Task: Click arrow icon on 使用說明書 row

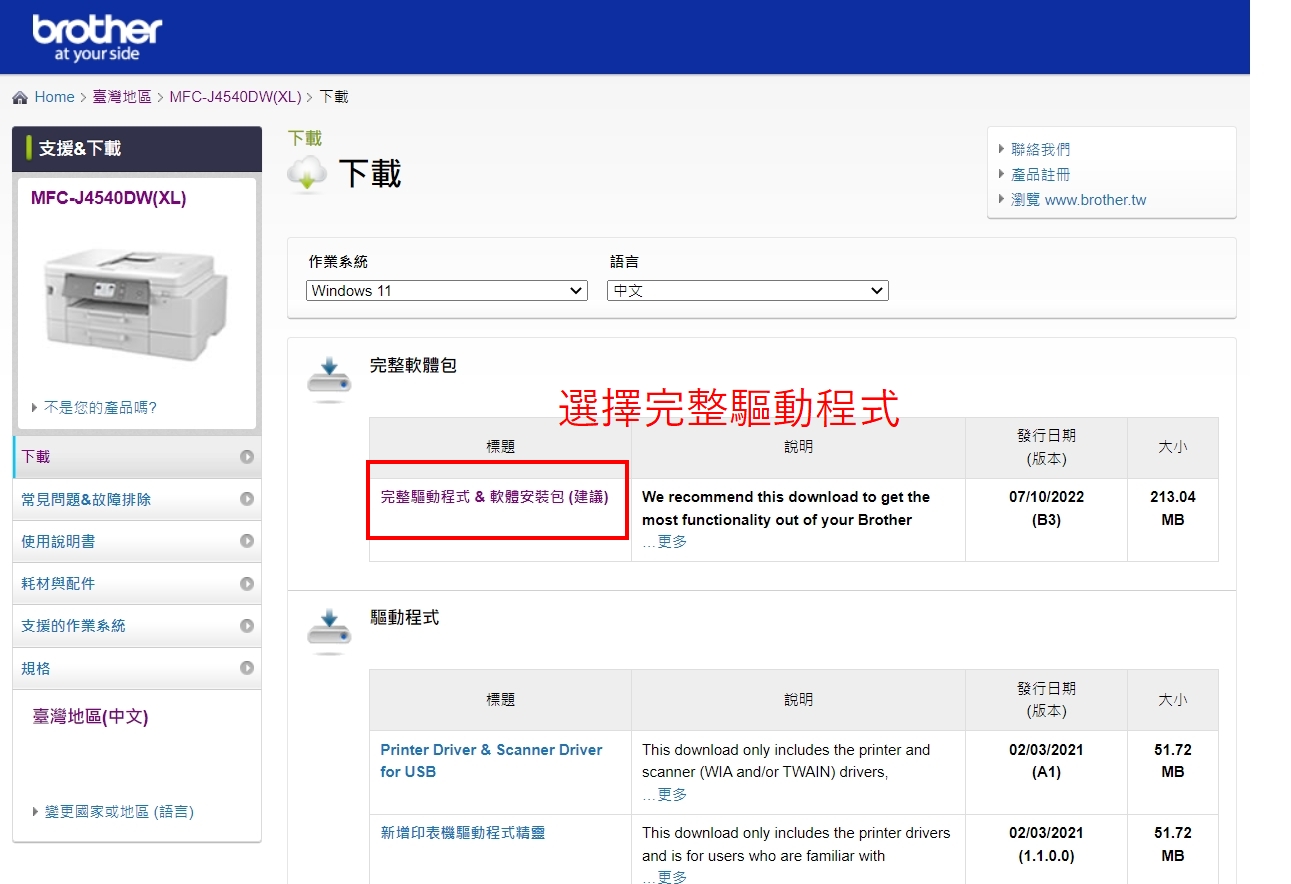Action: pos(247,541)
